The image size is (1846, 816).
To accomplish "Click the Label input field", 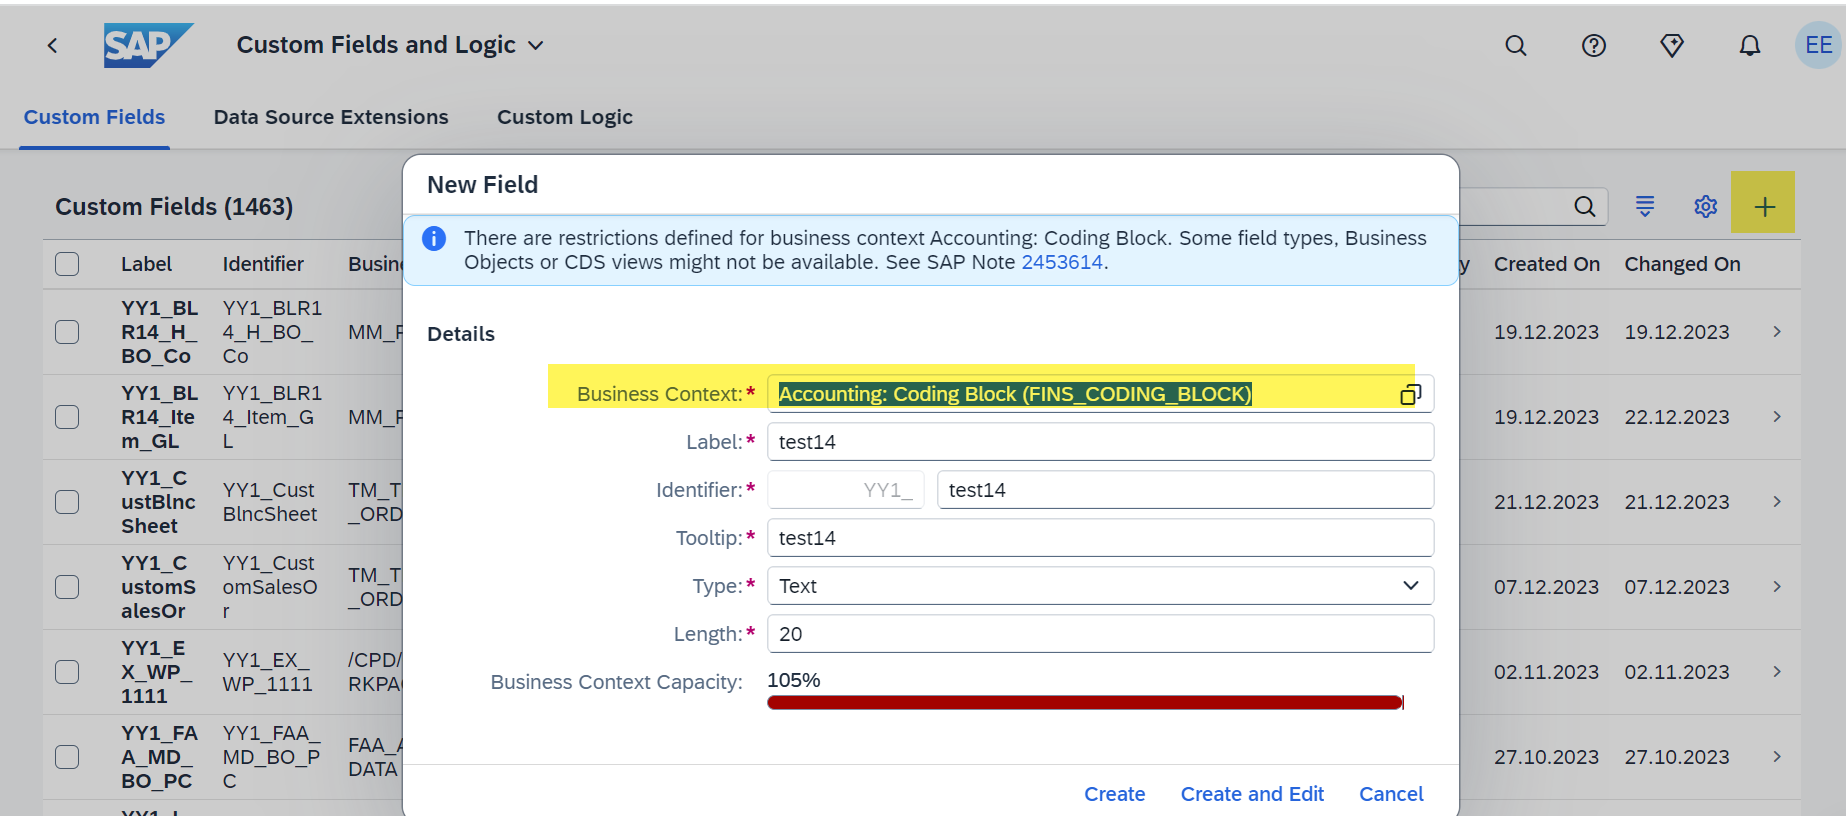I will pos(1100,442).
